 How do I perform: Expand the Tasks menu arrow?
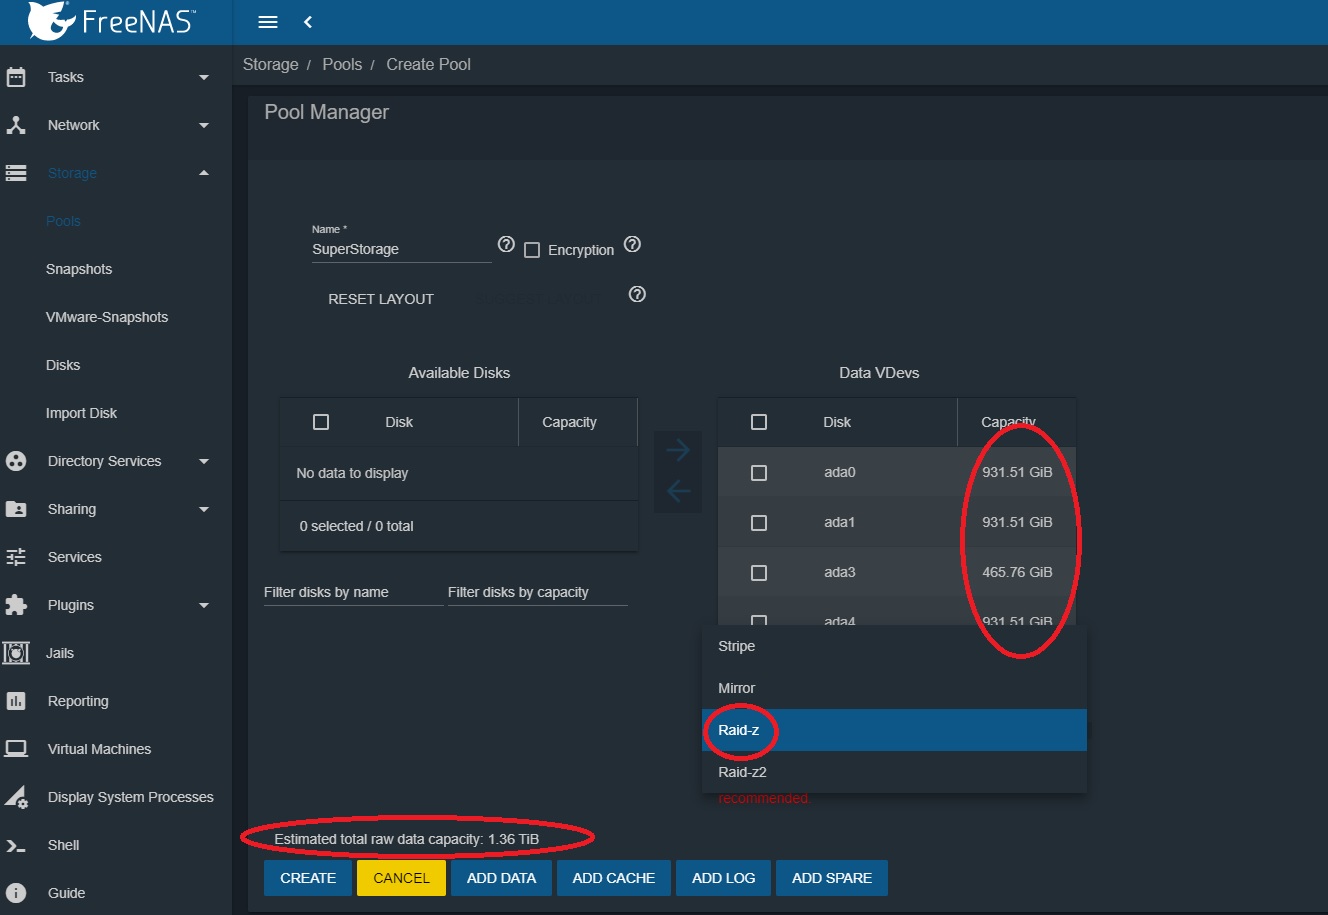[x=204, y=77]
